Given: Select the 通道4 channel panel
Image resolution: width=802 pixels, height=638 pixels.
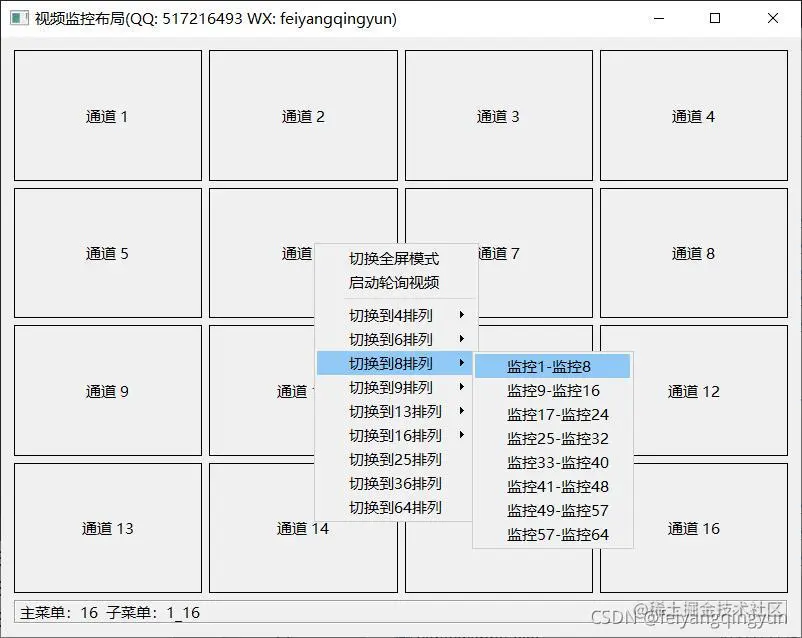Looking at the screenshot, I should (693, 114).
